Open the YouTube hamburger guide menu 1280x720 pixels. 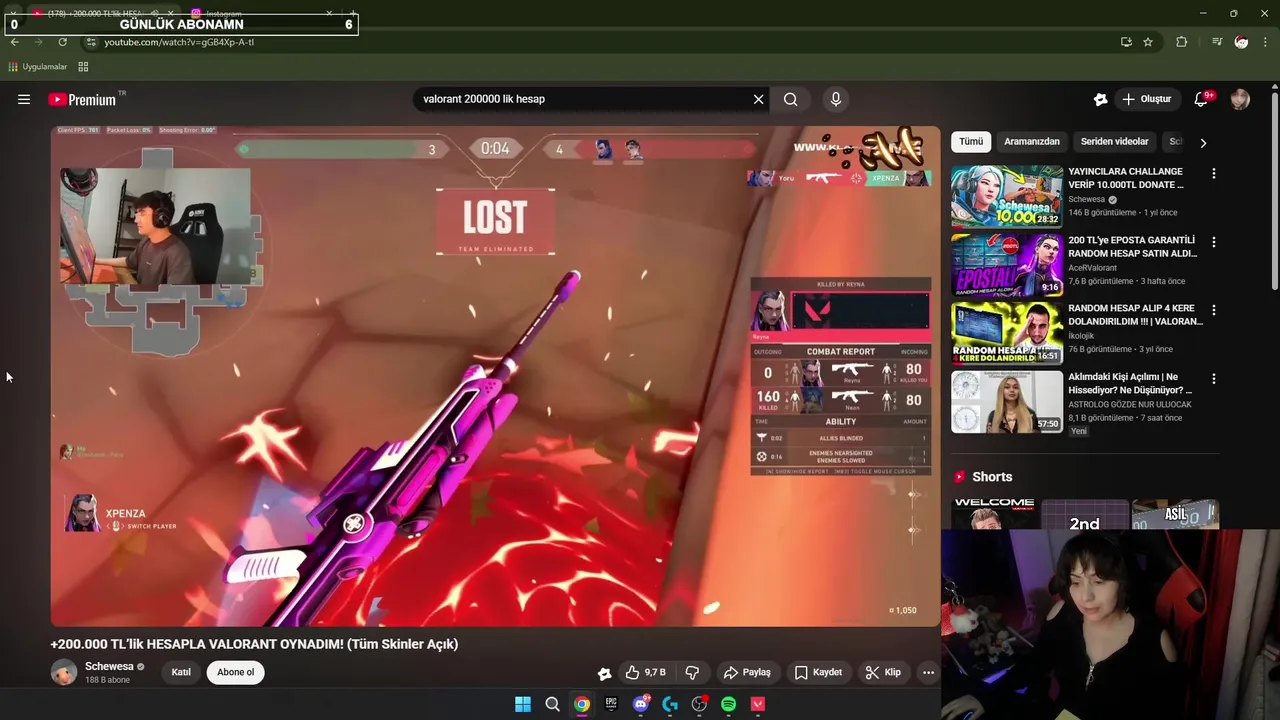[24, 99]
